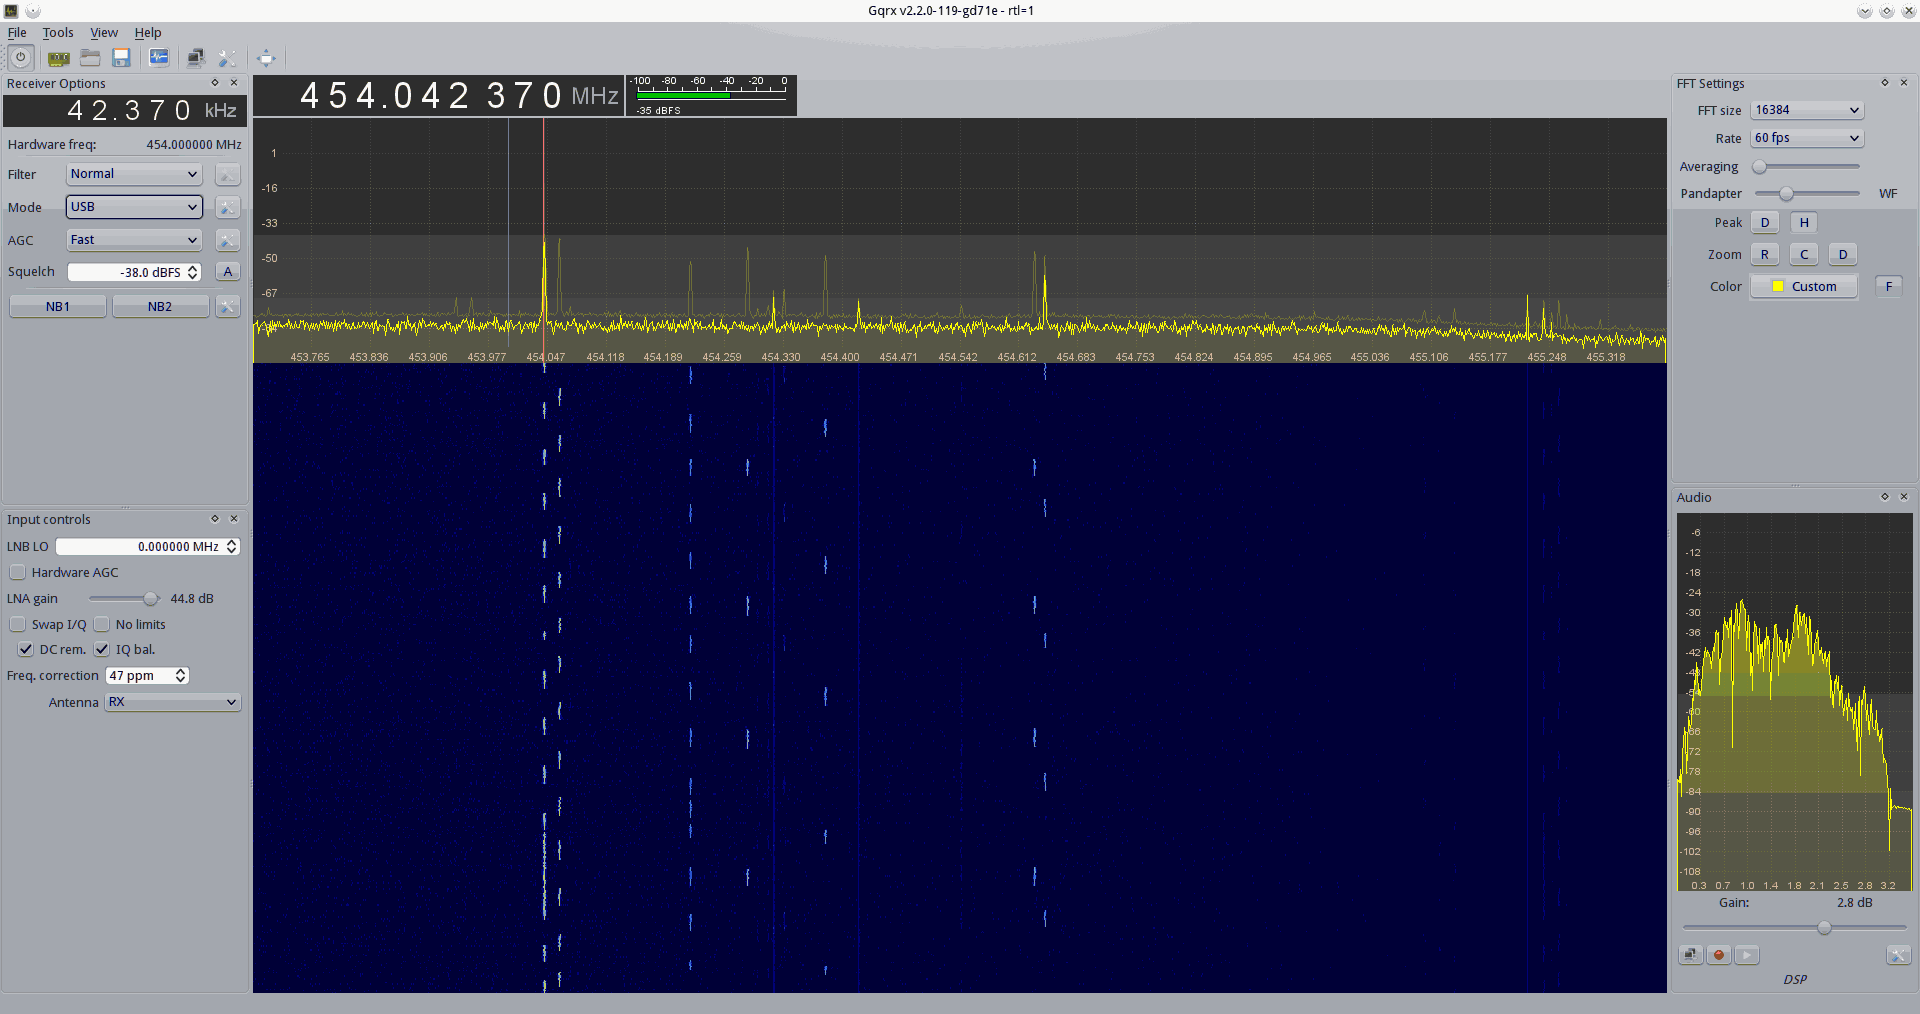Open the View menu
The width and height of the screenshot is (1920, 1014).
[104, 33]
